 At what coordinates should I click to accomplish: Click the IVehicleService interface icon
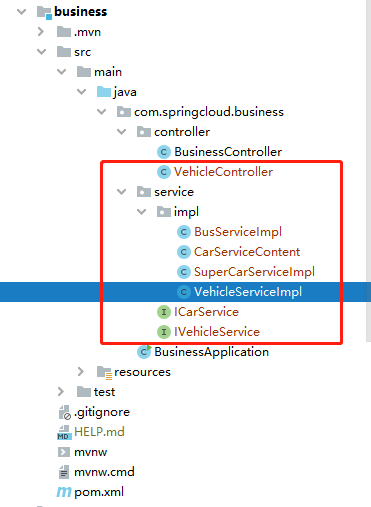click(x=164, y=332)
